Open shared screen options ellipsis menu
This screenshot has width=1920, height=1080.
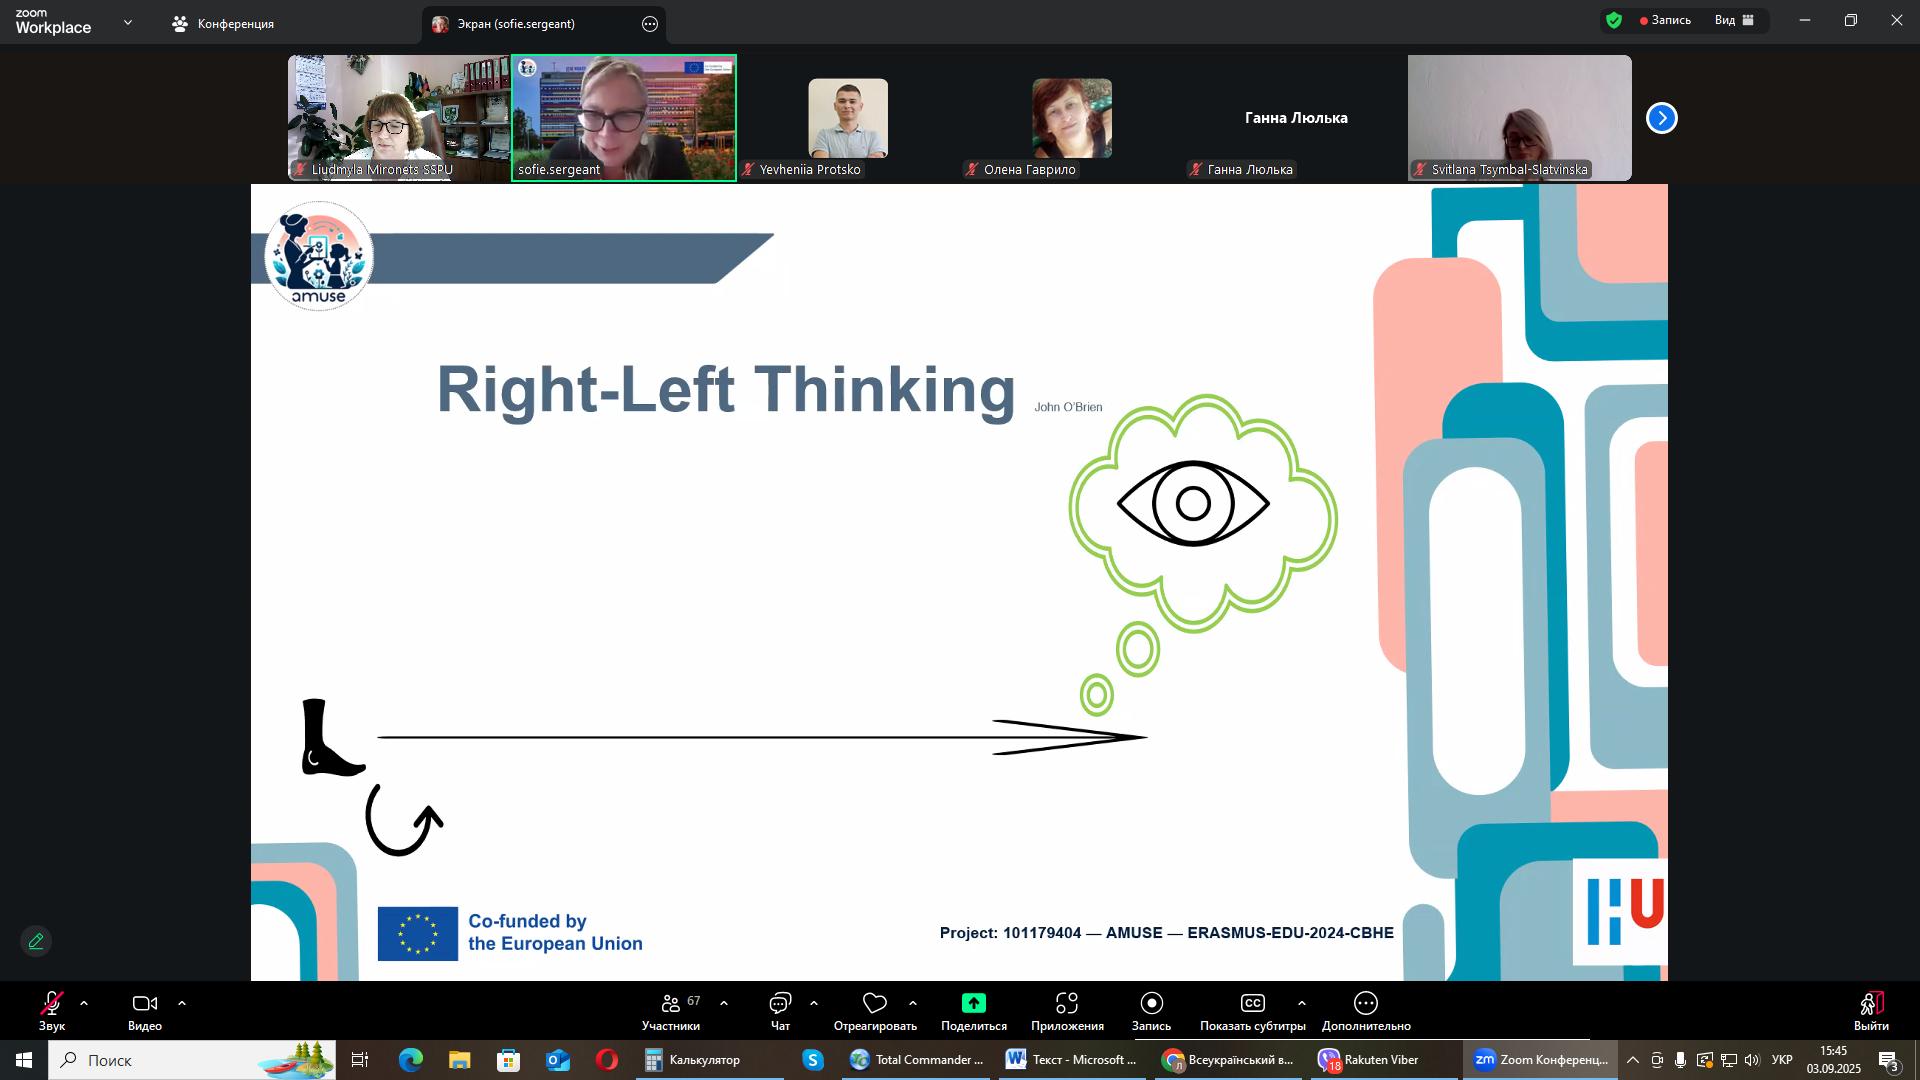click(x=650, y=24)
